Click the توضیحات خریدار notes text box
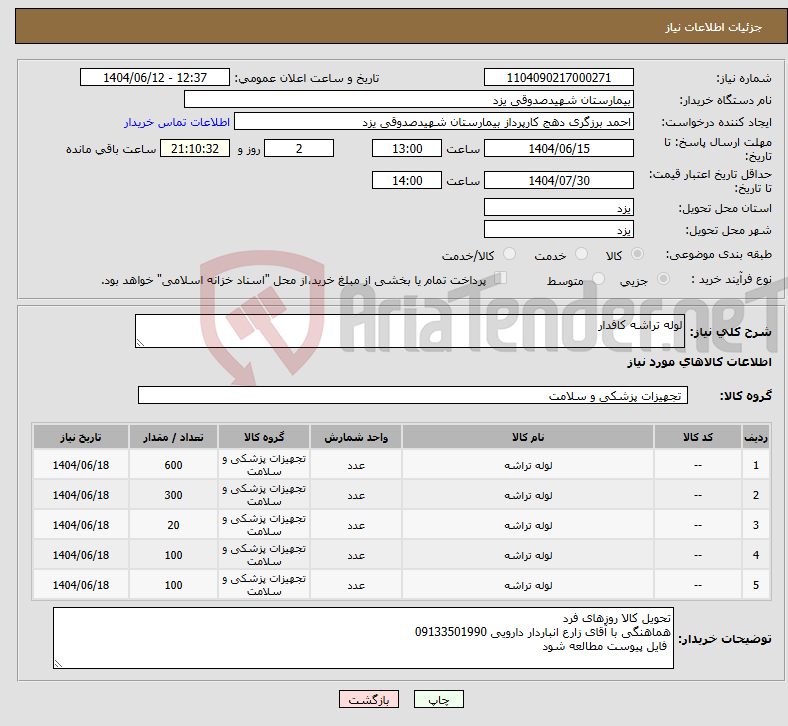The width and height of the screenshot is (788, 726). click(x=363, y=637)
